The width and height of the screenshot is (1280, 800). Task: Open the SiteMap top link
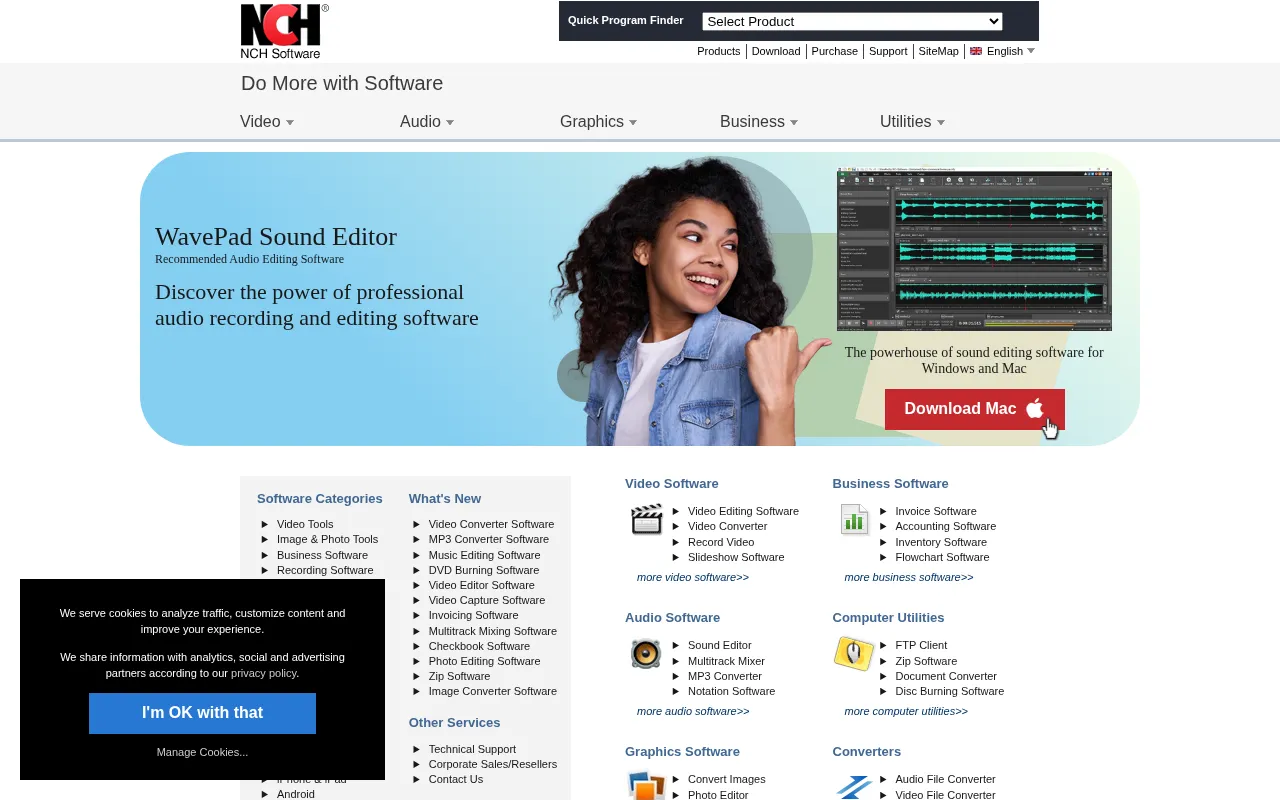coord(938,51)
